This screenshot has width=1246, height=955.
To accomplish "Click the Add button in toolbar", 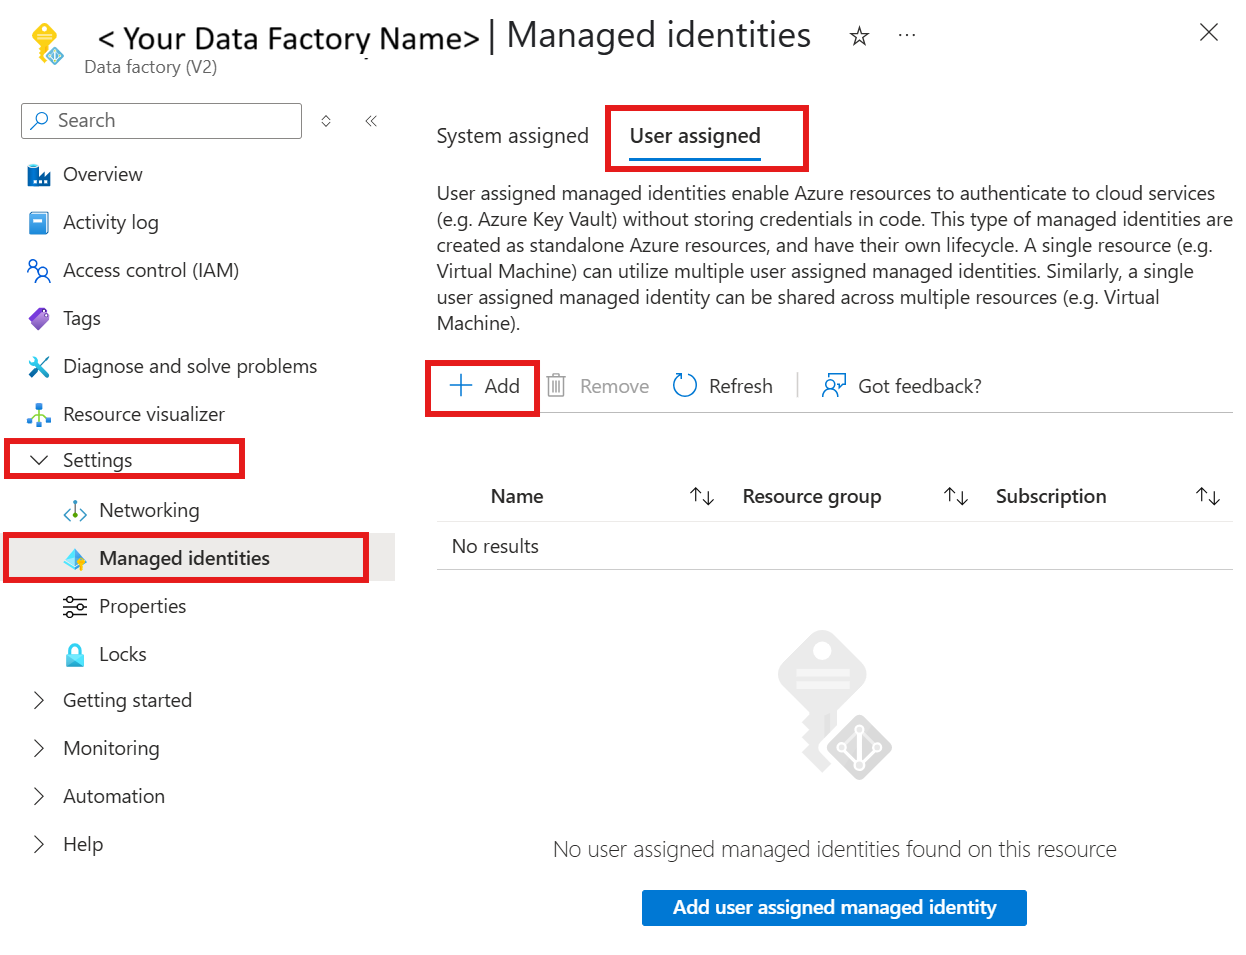I will 484,387.
